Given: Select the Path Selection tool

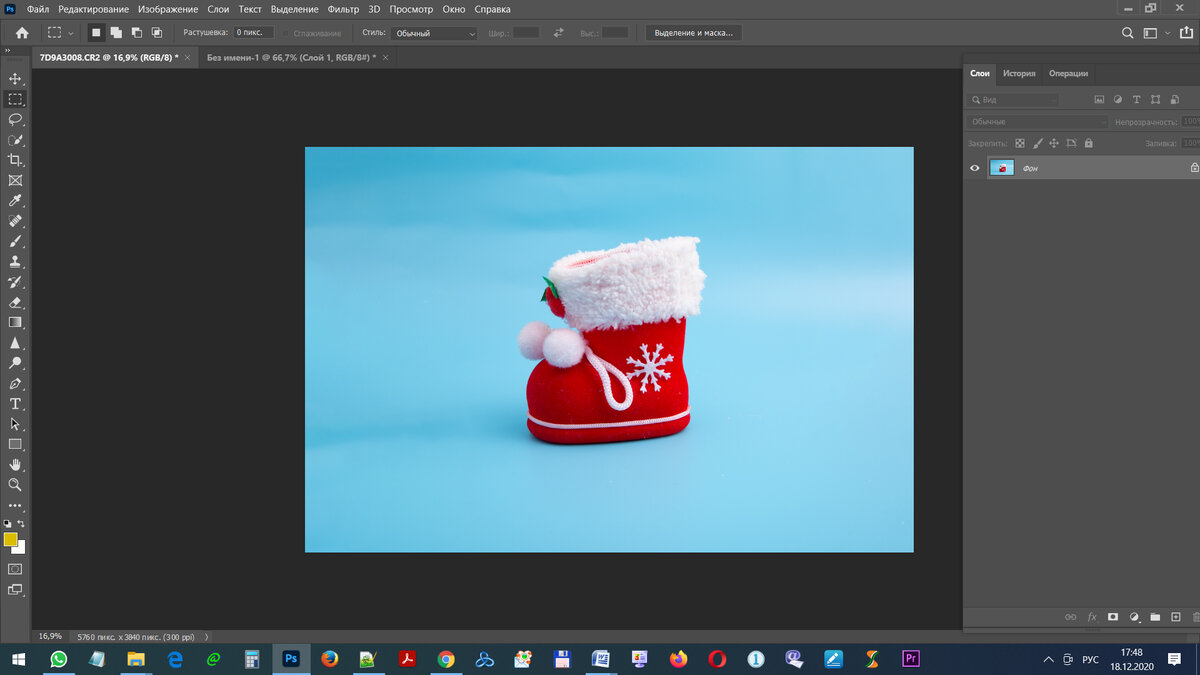Looking at the screenshot, I should (15, 424).
